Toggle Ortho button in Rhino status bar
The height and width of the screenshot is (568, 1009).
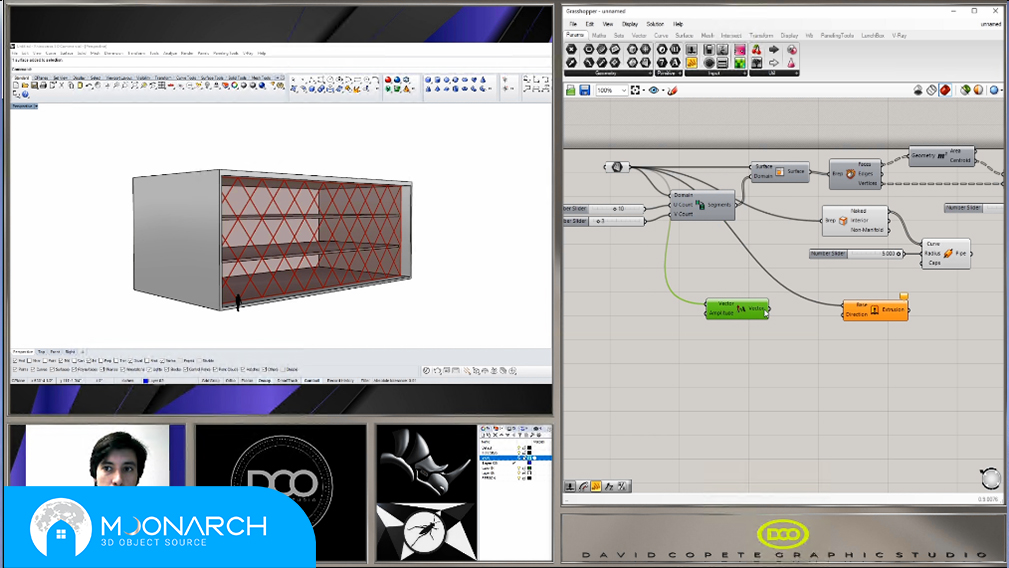point(230,380)
